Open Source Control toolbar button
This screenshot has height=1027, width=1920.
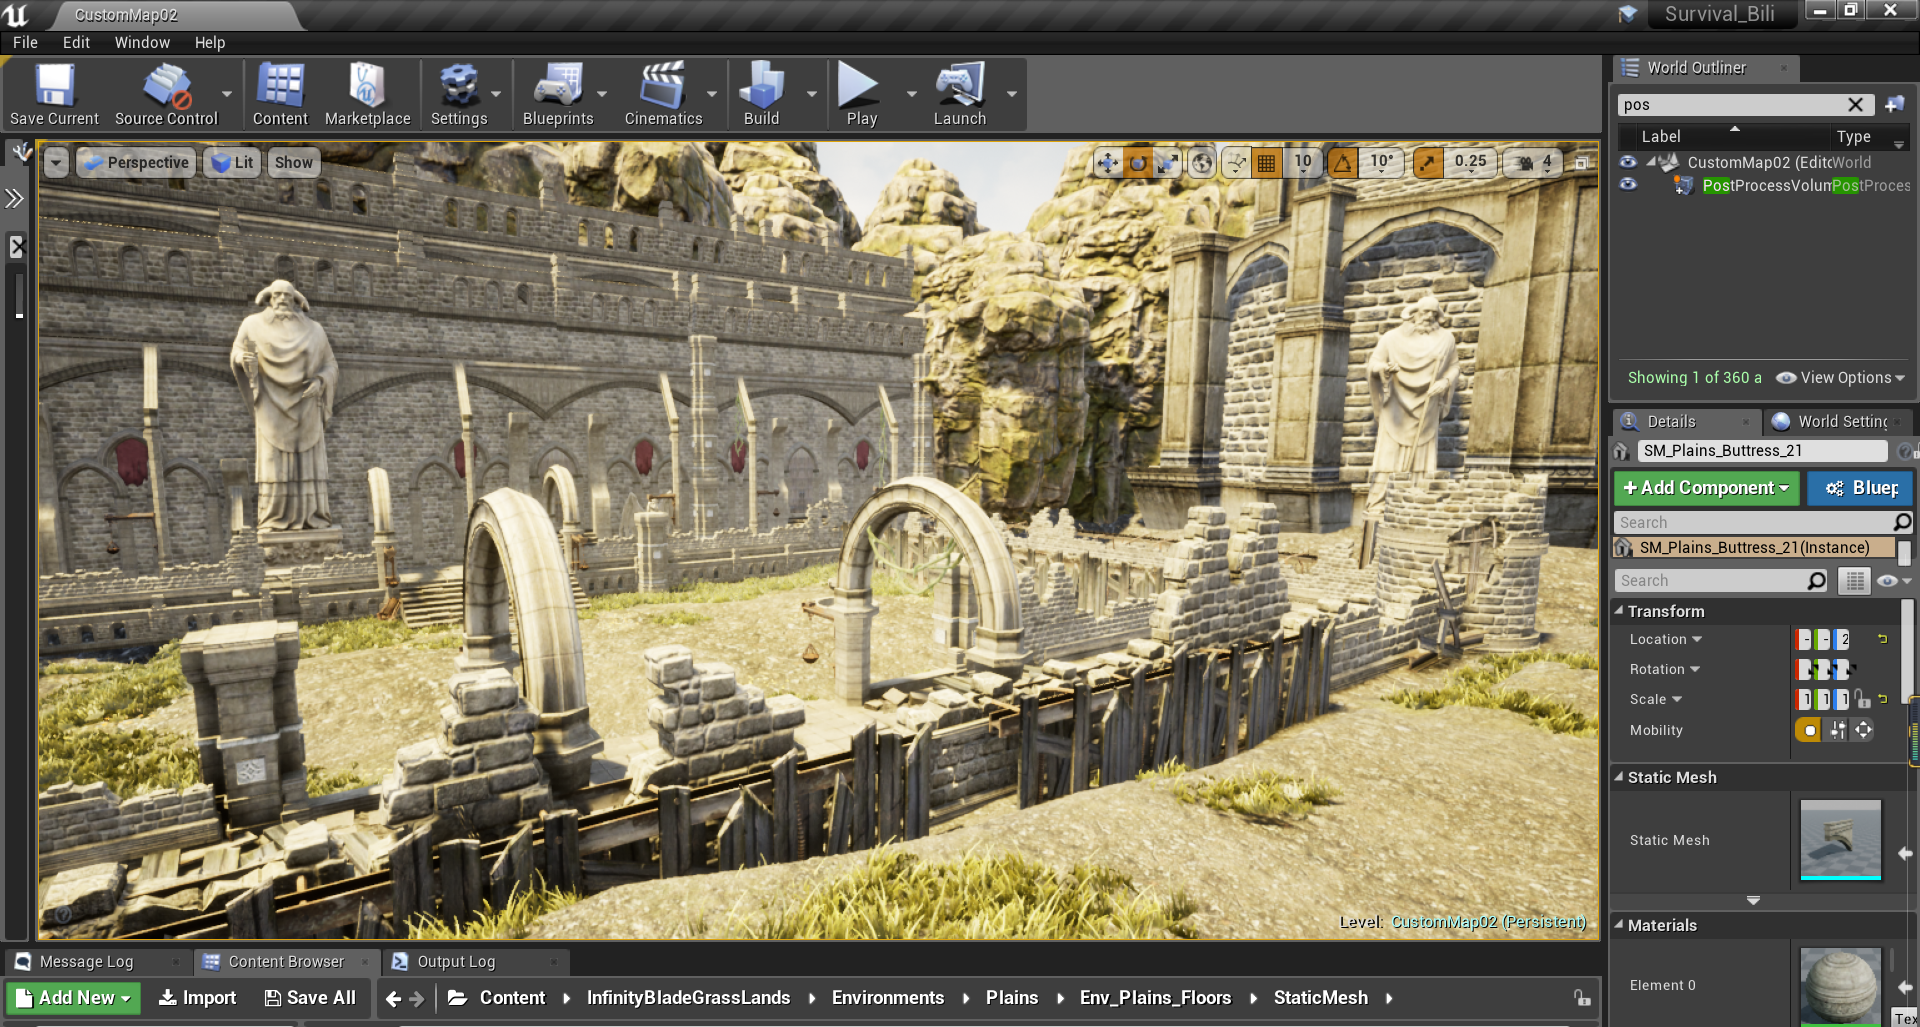point(166,94)
